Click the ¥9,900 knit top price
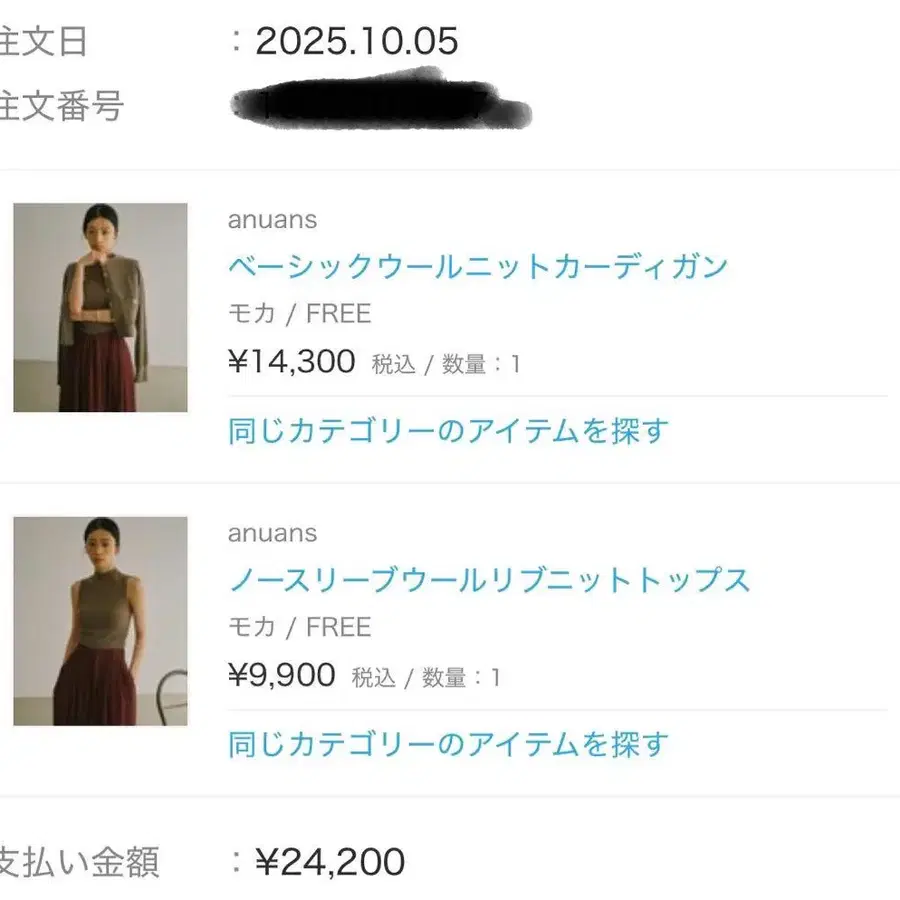 point(282,675)
